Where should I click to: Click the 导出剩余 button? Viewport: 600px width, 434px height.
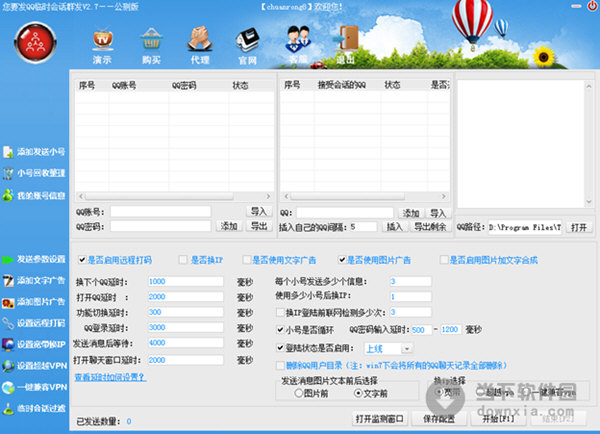click(x=430, y=227)
